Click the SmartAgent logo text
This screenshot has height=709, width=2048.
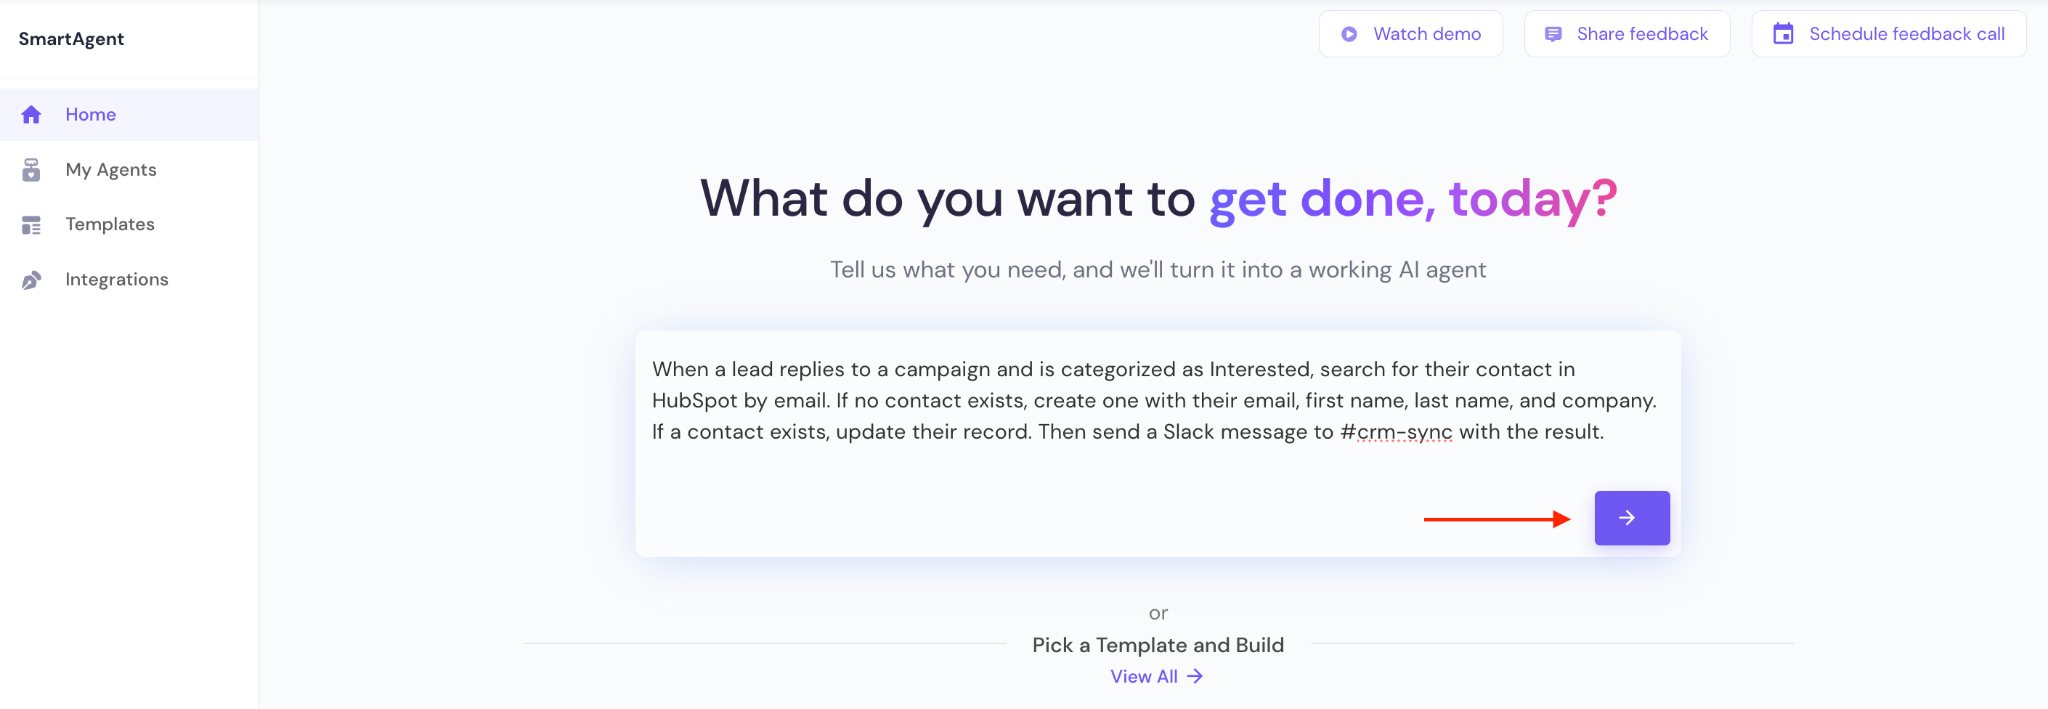[x=71, y=39]
